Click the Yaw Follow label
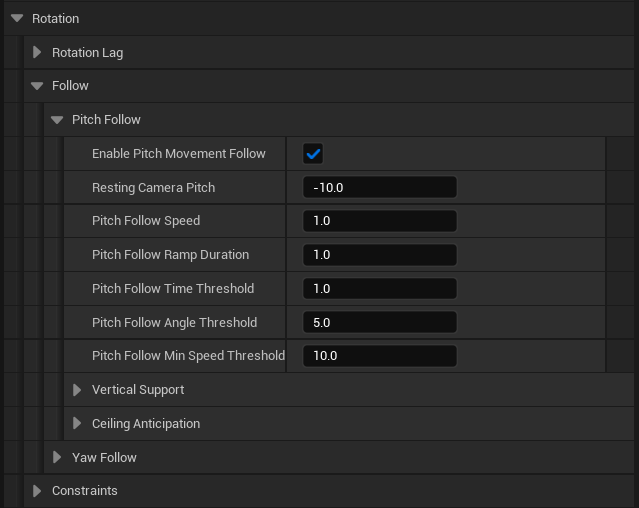The width and height of the screenshot is (639, 508). point(104,458)
